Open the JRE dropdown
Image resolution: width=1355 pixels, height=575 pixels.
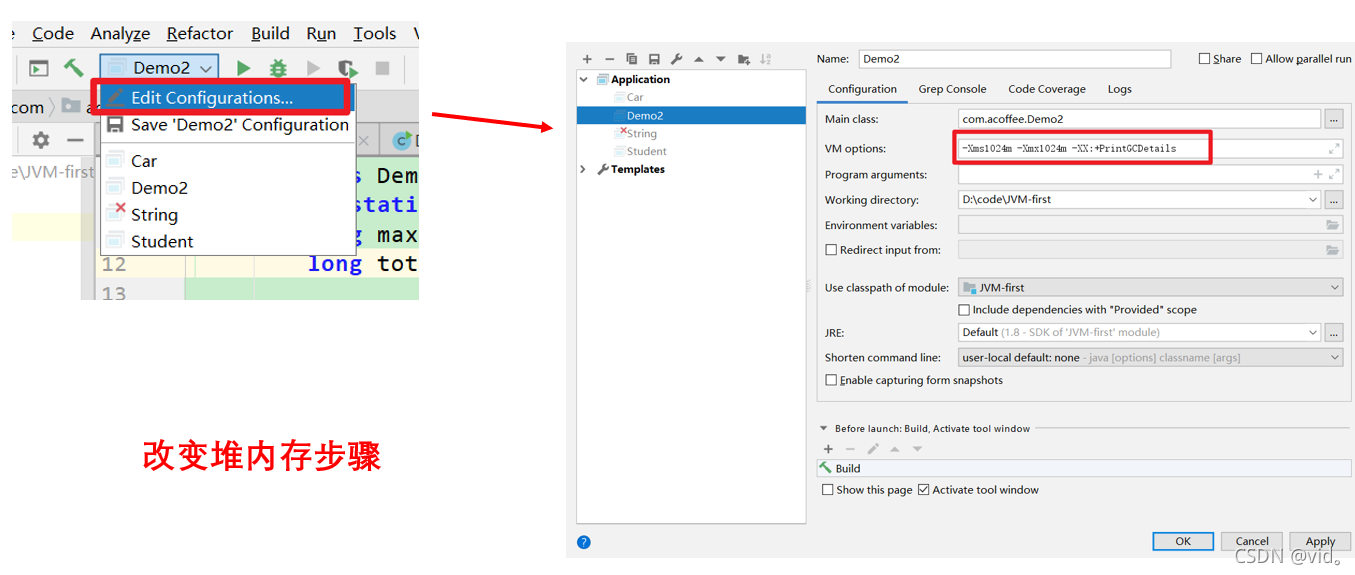pyautogui.click(x=1313, y=332)
